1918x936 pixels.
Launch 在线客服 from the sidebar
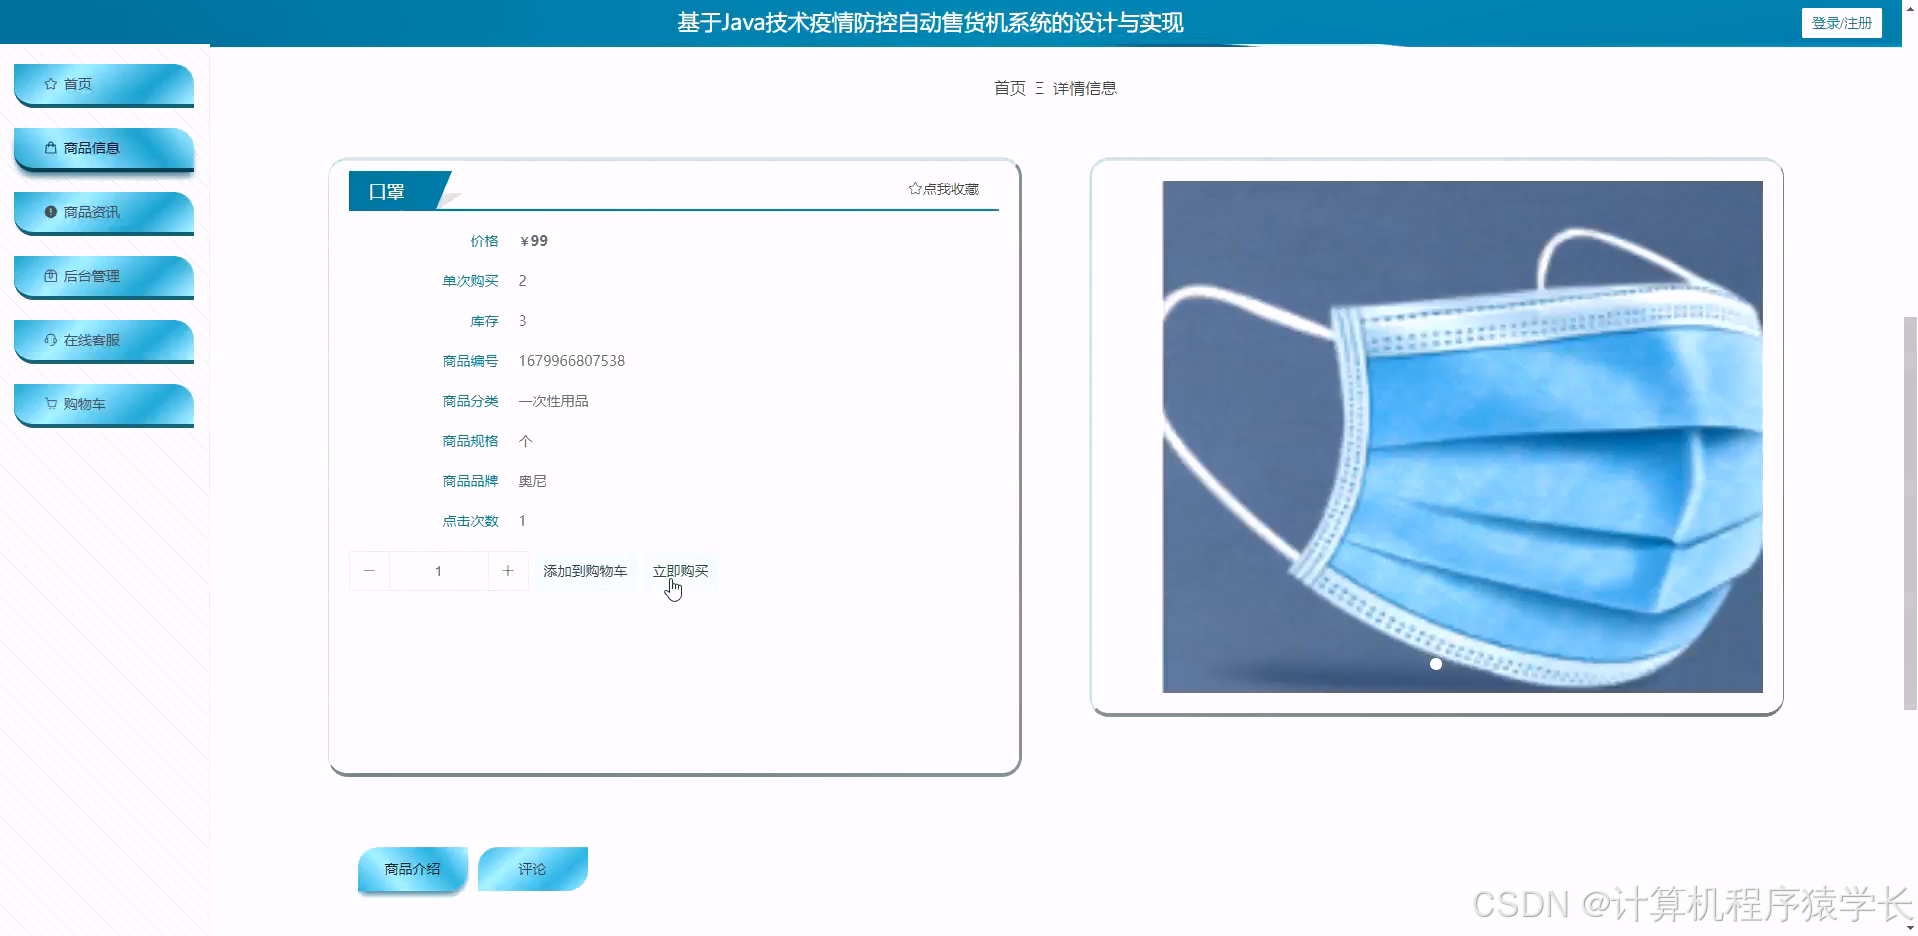pyautogui.click(x=50, y=339)
